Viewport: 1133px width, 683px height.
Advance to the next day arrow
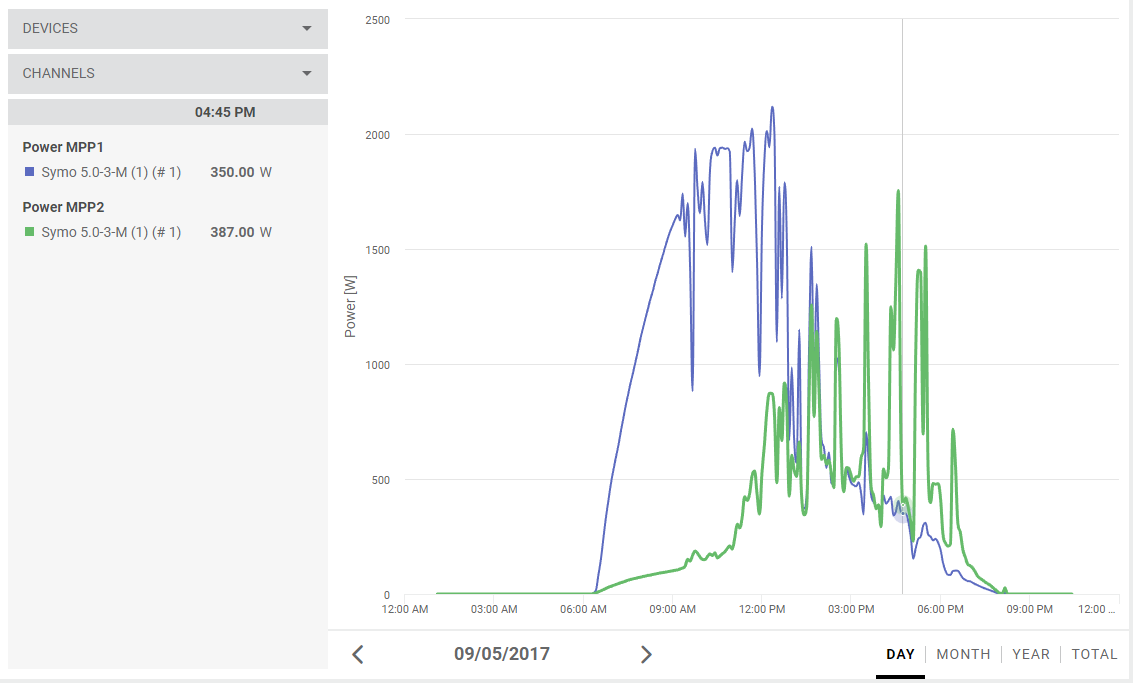pos(646,655)
